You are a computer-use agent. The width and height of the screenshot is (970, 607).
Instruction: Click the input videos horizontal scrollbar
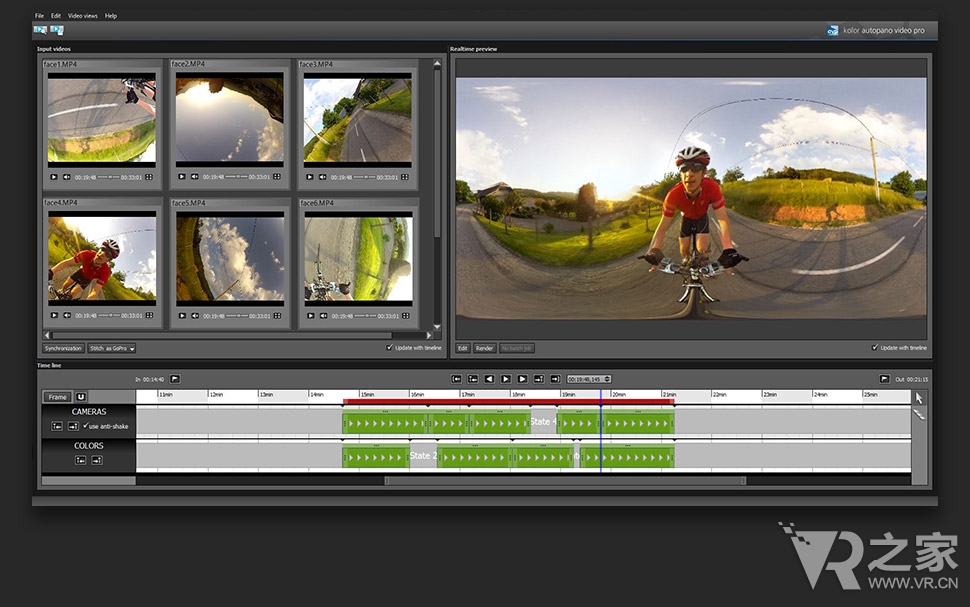tap(223, 335)
